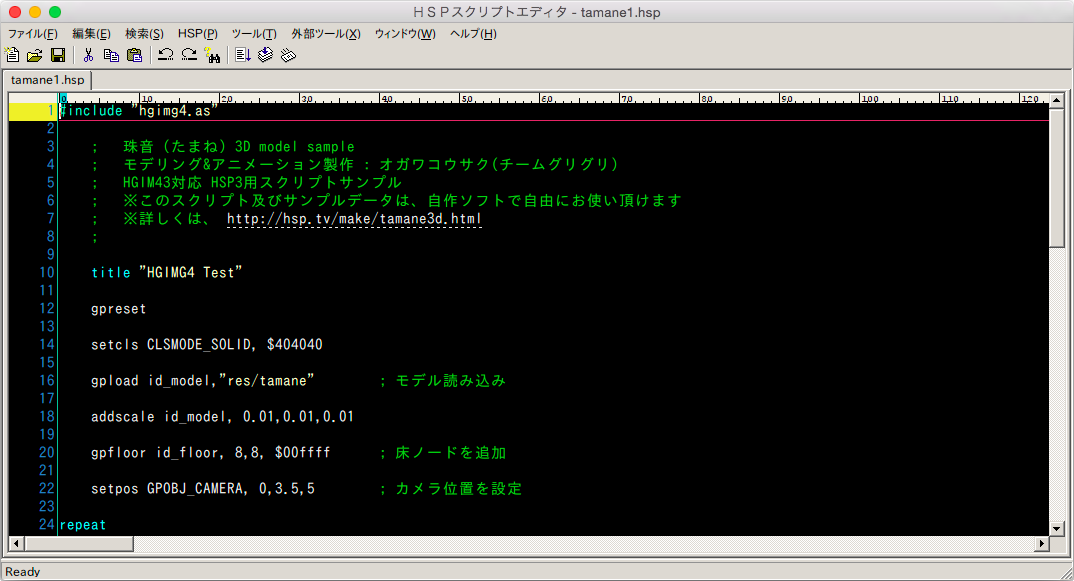Open the ファイル(F) menu
Viewport: 1074px width, 581px height.
tap(33, 34)
